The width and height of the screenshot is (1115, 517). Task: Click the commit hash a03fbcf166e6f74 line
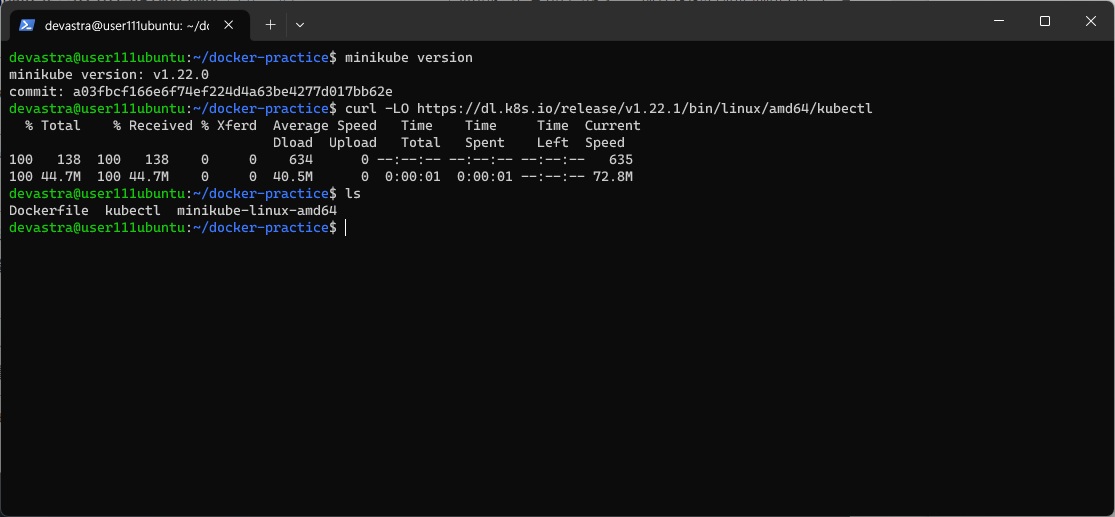click(x=201, y=92)
